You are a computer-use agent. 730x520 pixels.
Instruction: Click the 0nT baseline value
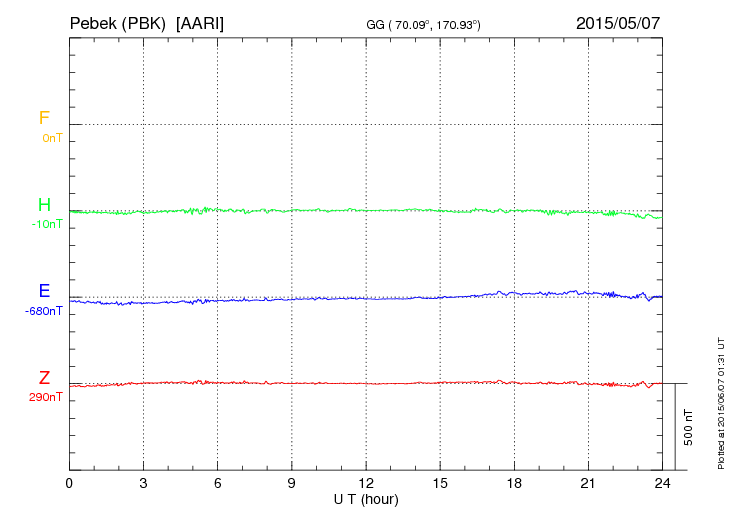tap(52, 138)
